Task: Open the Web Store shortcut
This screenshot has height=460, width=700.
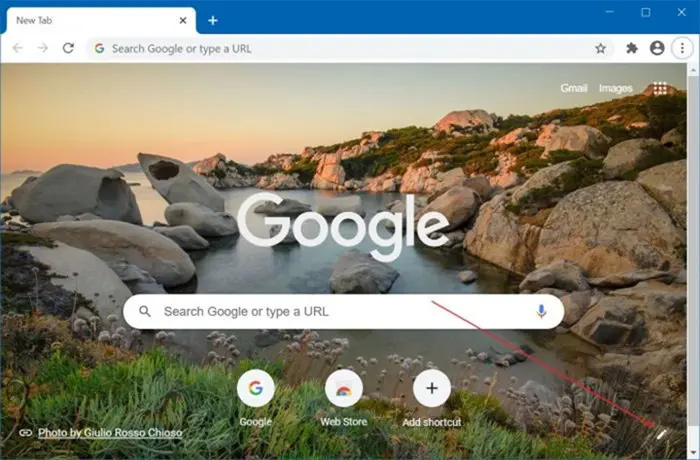Action: tap(344, 389)
